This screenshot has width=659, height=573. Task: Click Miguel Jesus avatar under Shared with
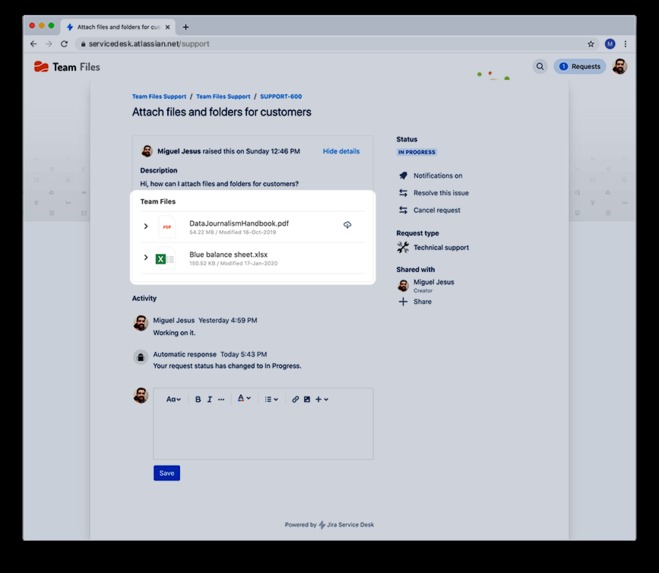[x=403, y=285]
